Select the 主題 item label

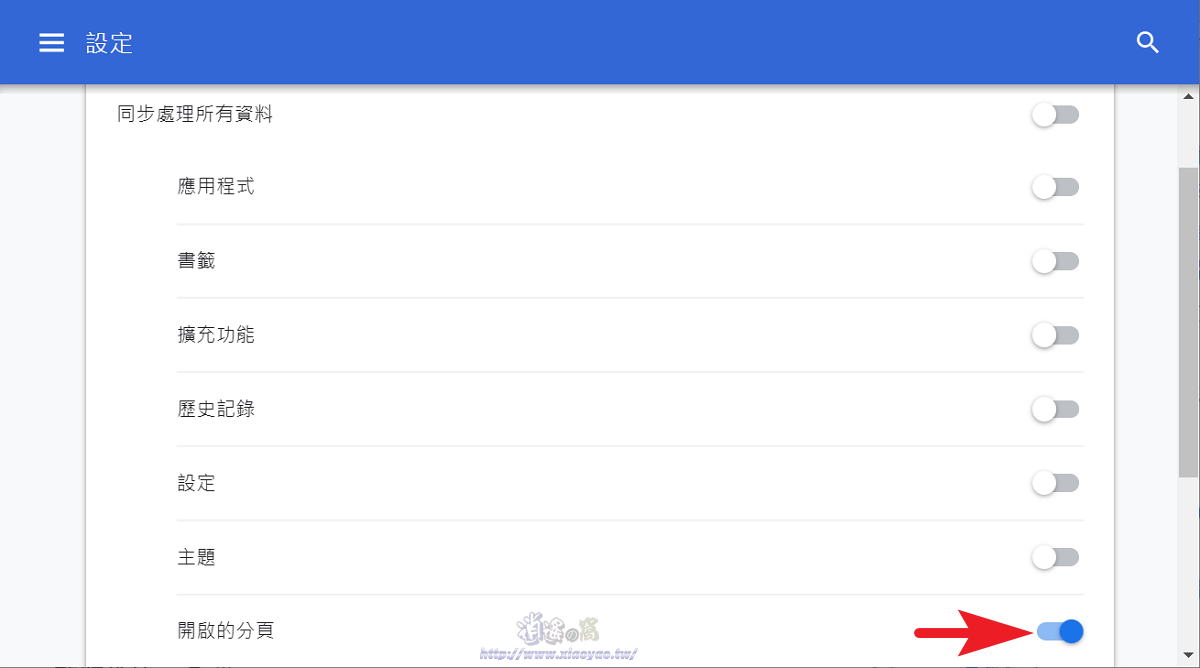(x=197, y=557)
